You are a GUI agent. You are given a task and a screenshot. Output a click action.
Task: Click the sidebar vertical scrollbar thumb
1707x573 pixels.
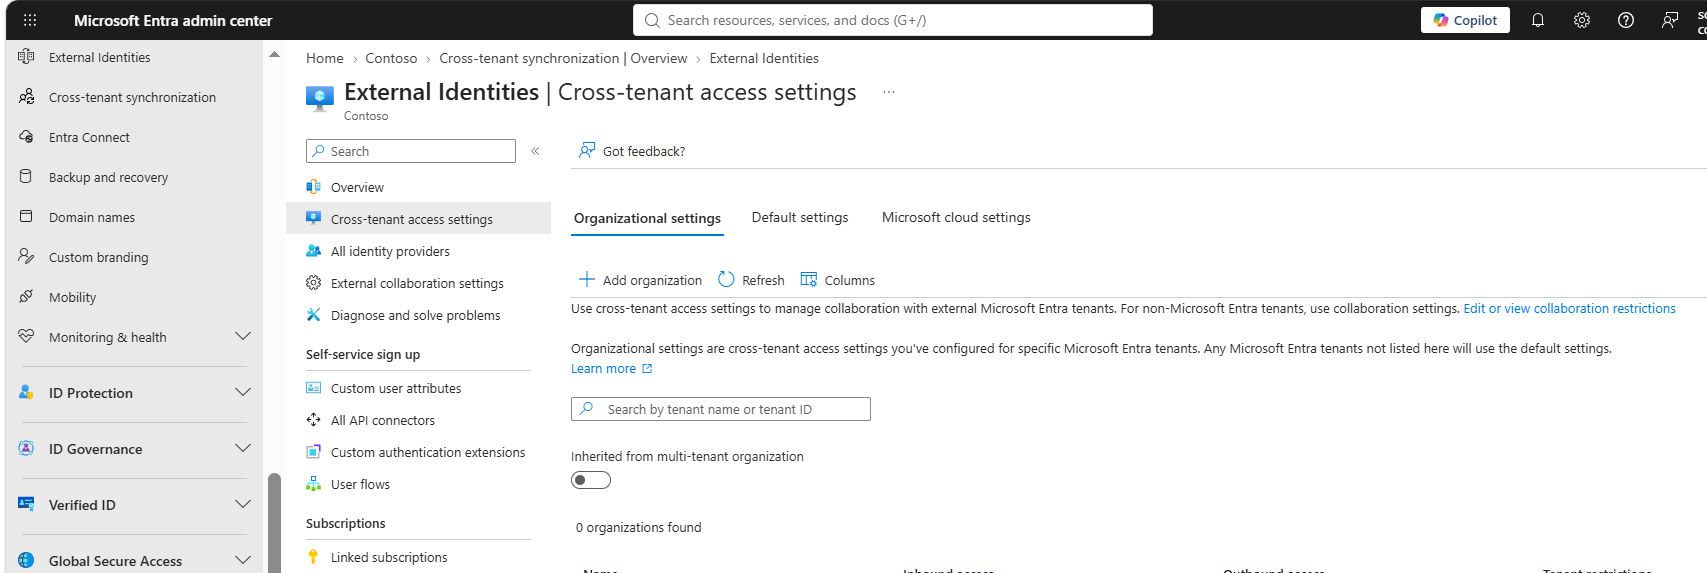point(274,522)
